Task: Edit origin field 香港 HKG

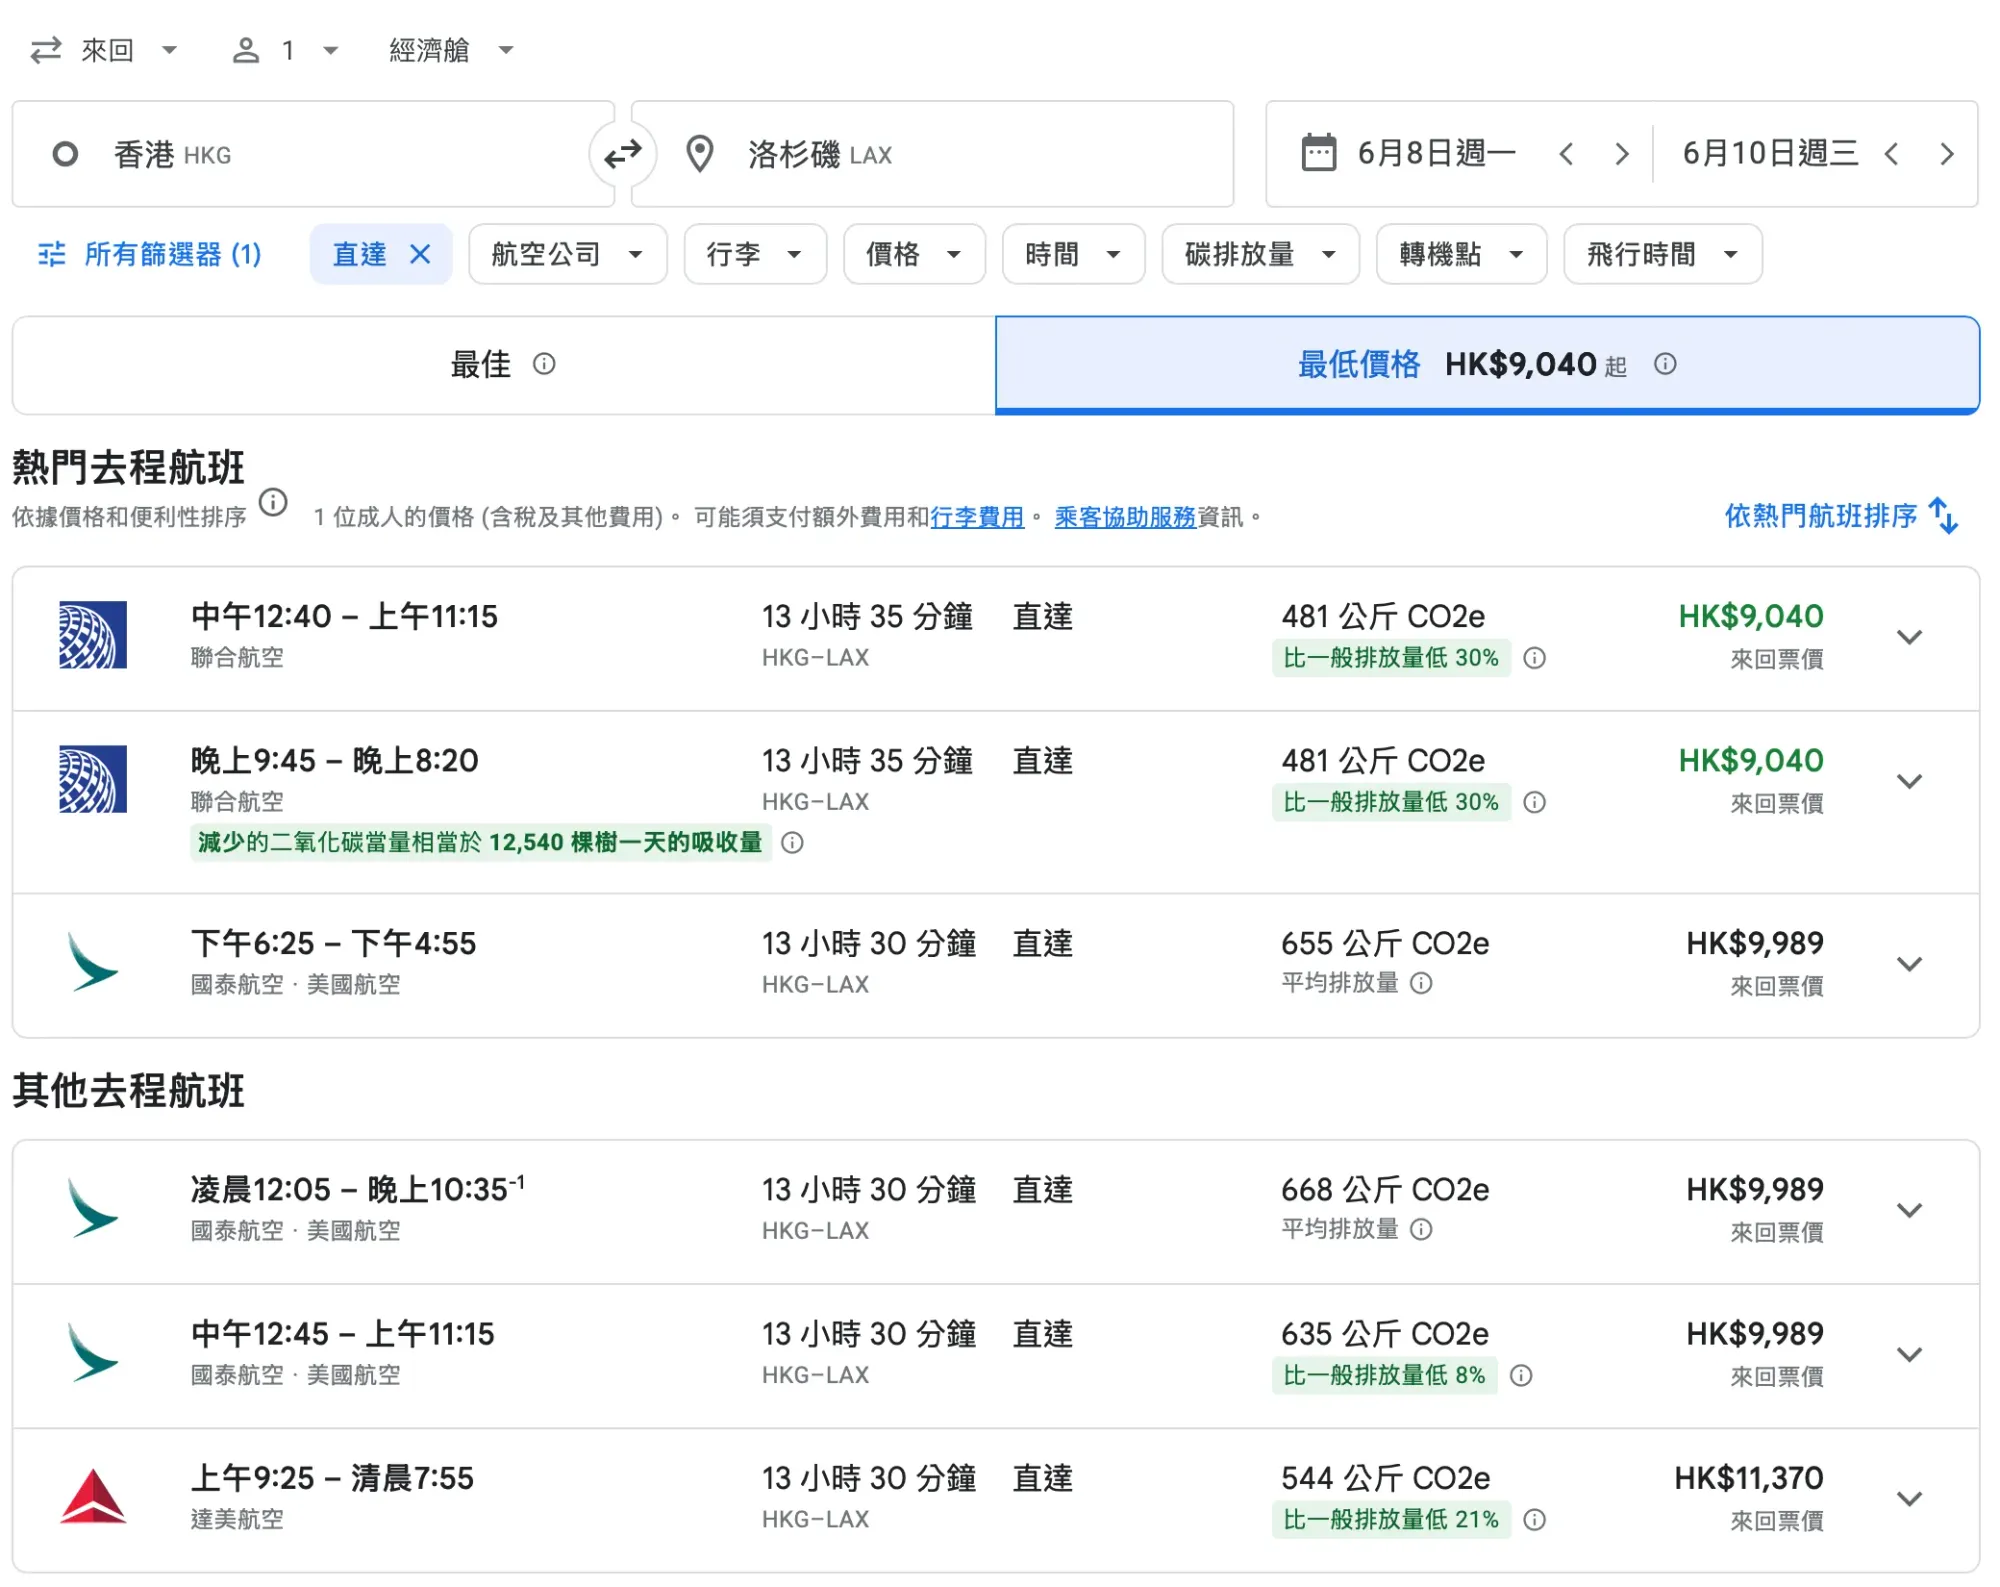Action: pos(313,154)
